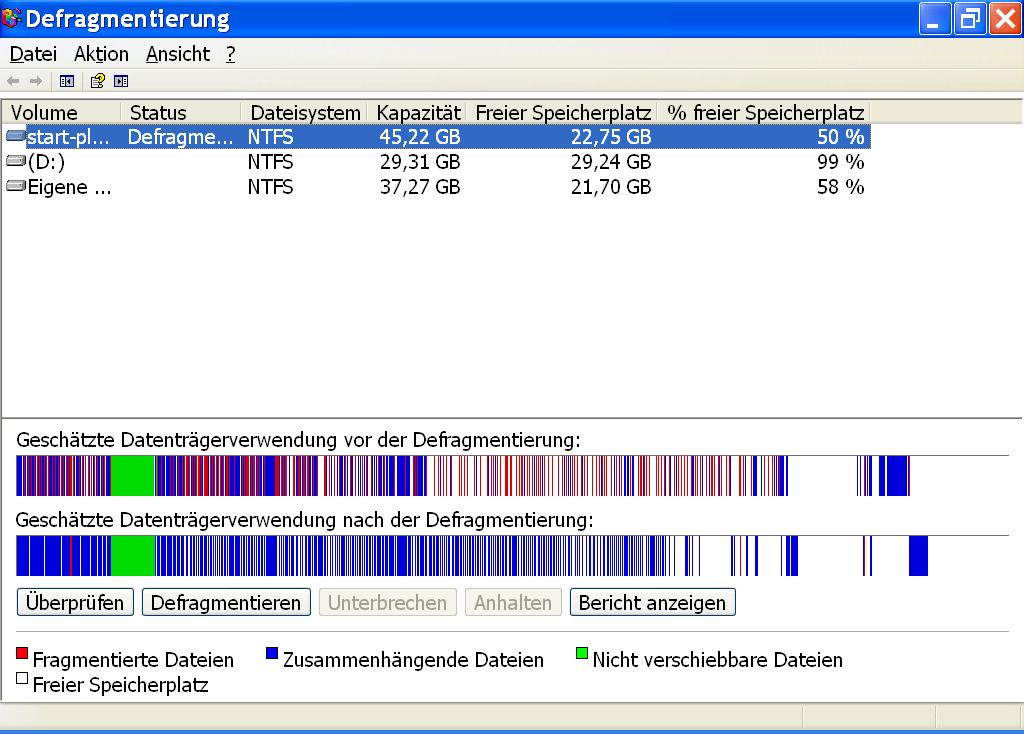Click the Freier Speicherplatz legend label
The width and height of the screenshot is (1024, 734).
click(120, 684)
